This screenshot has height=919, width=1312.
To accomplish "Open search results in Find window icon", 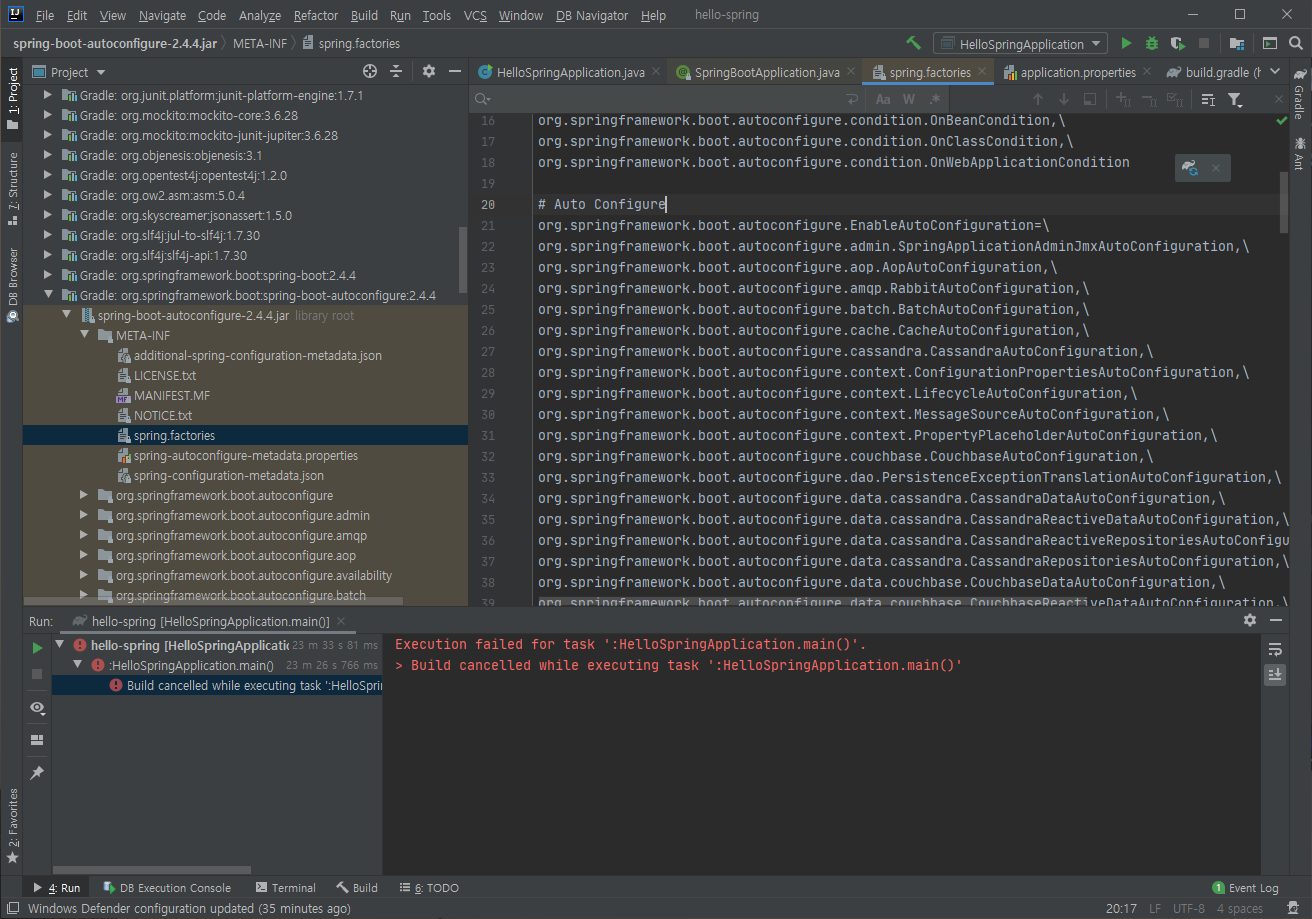I will tap(1090, 99).
